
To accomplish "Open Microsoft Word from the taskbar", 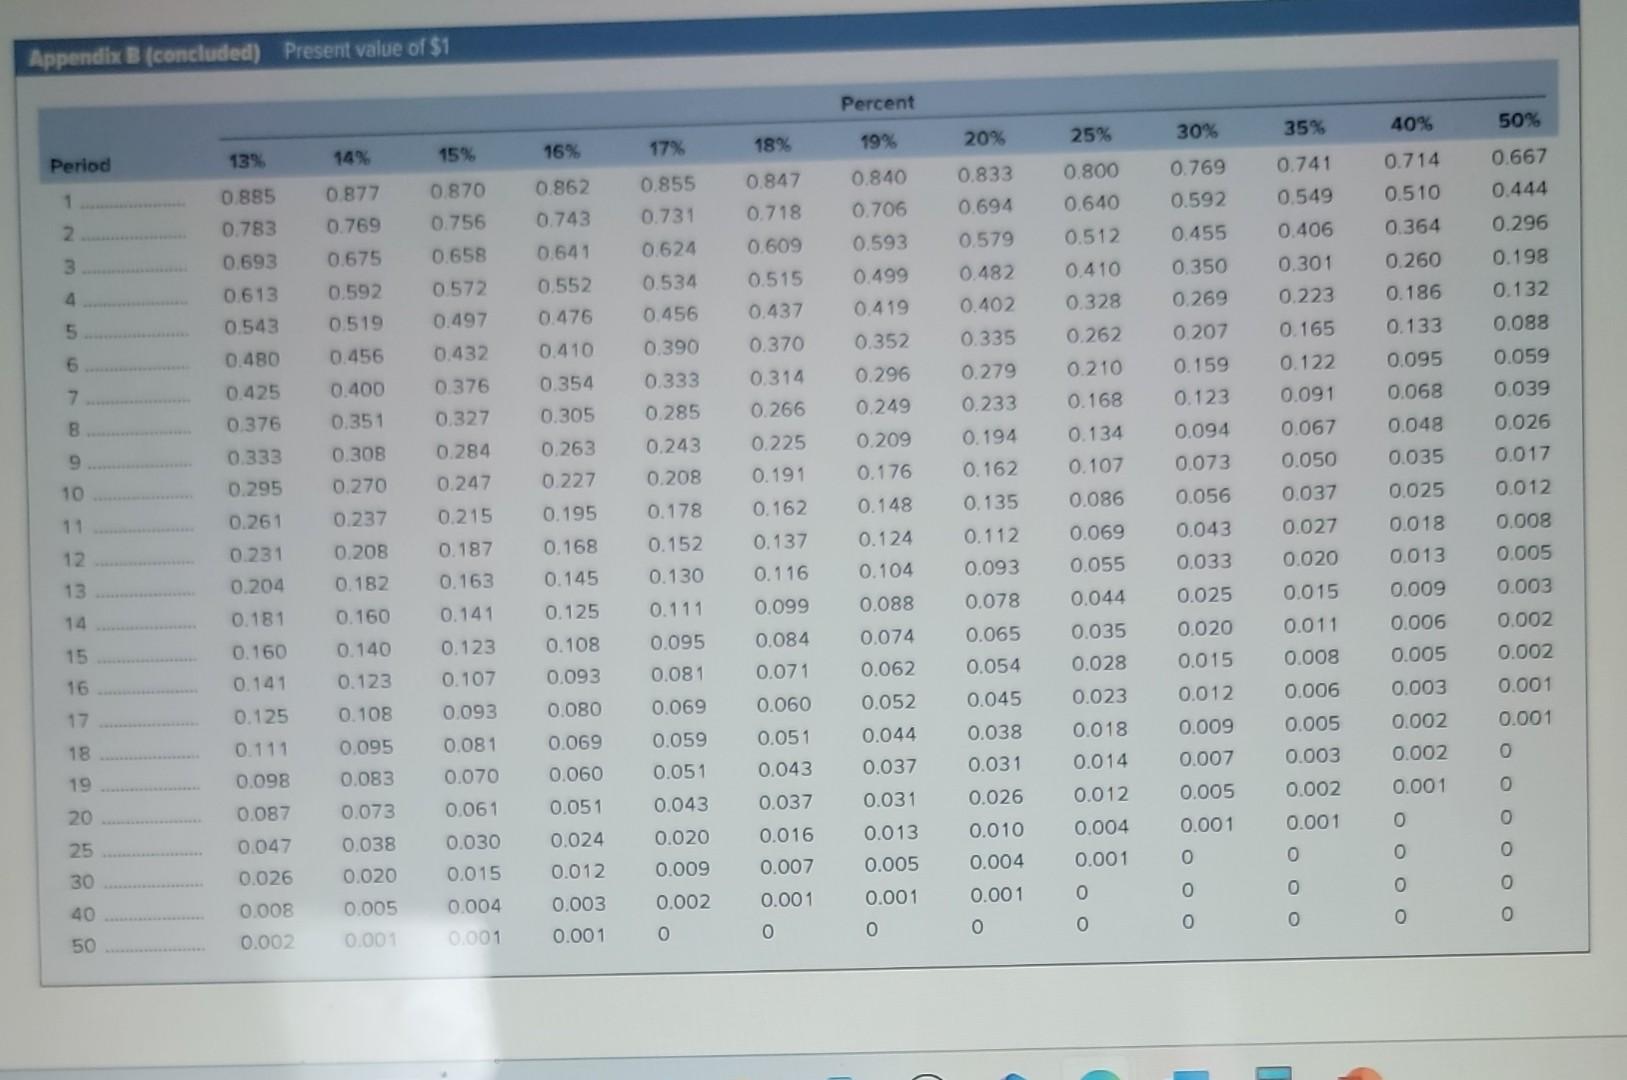I will [1188, 1072].
